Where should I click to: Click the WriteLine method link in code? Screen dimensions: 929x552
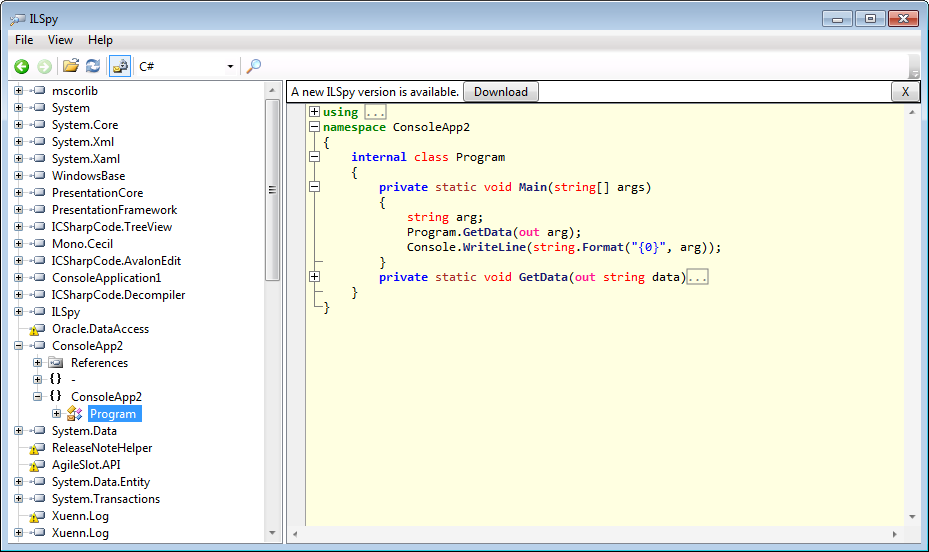tap(494, 247)
